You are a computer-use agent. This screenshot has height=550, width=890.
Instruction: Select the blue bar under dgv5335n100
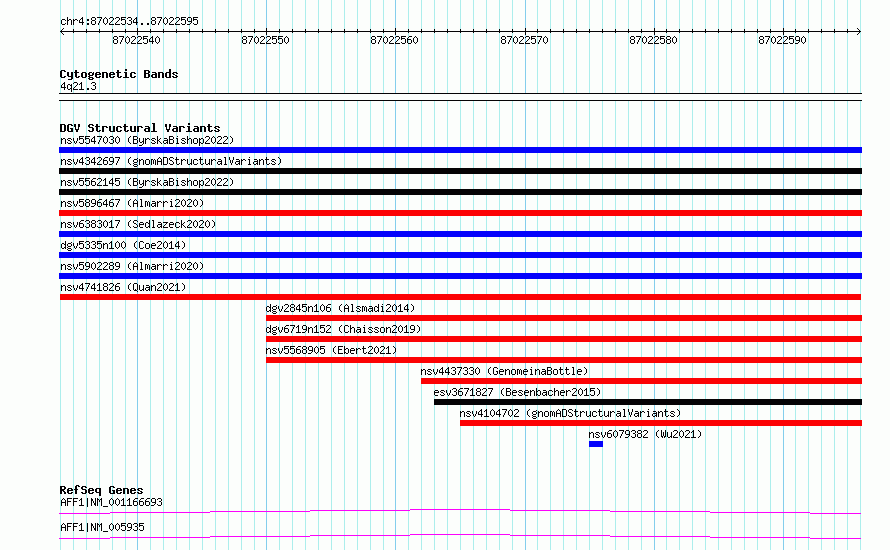point(460,255)
